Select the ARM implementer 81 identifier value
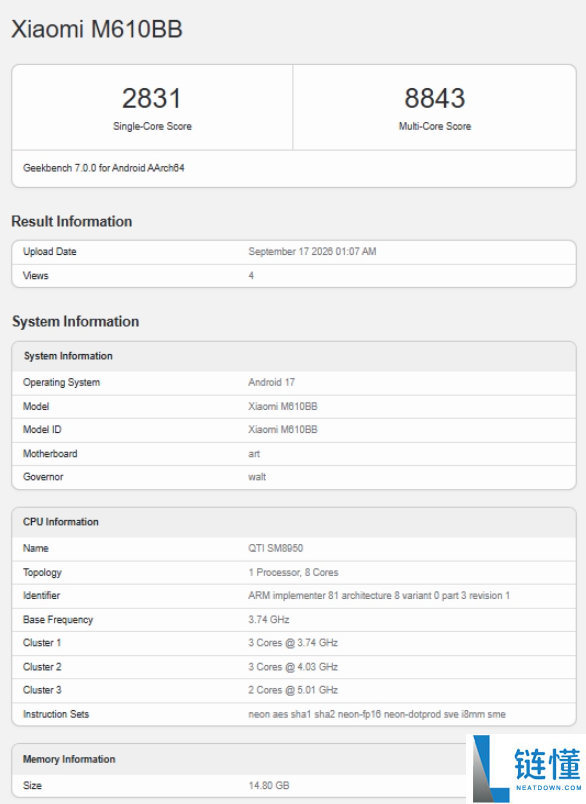Viewport: 586px width, 804px height. point(379,596)
